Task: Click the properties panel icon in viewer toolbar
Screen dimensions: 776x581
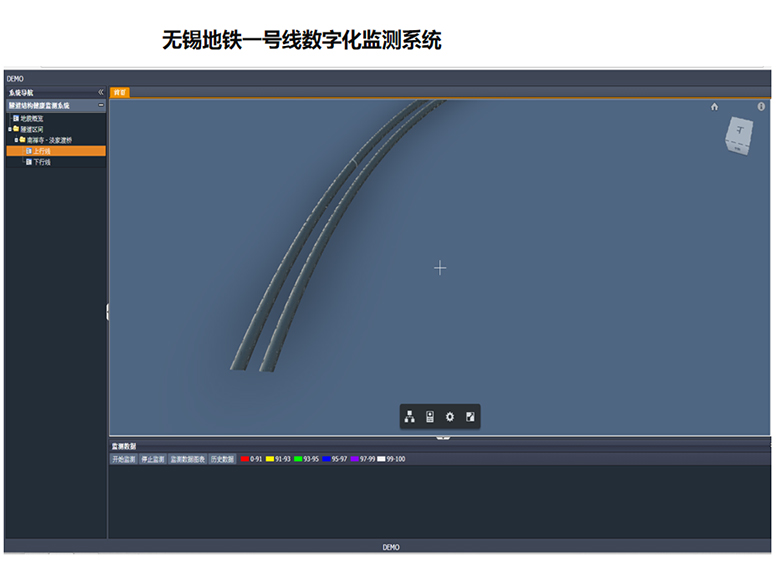Action: [x=430, y=417]
